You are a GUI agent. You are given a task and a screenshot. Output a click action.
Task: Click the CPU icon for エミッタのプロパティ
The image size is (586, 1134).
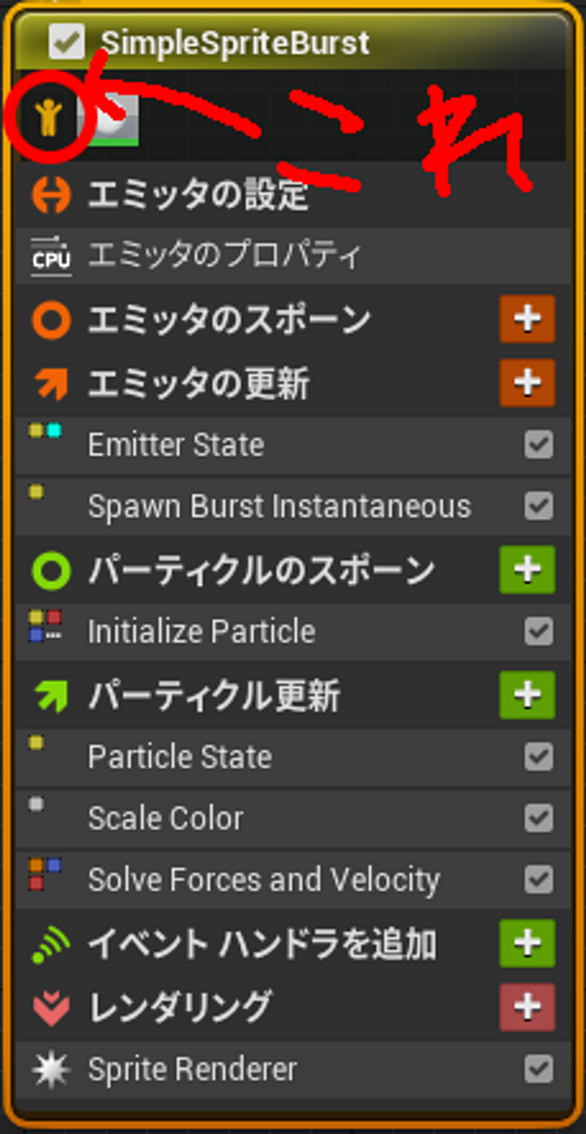51,256
